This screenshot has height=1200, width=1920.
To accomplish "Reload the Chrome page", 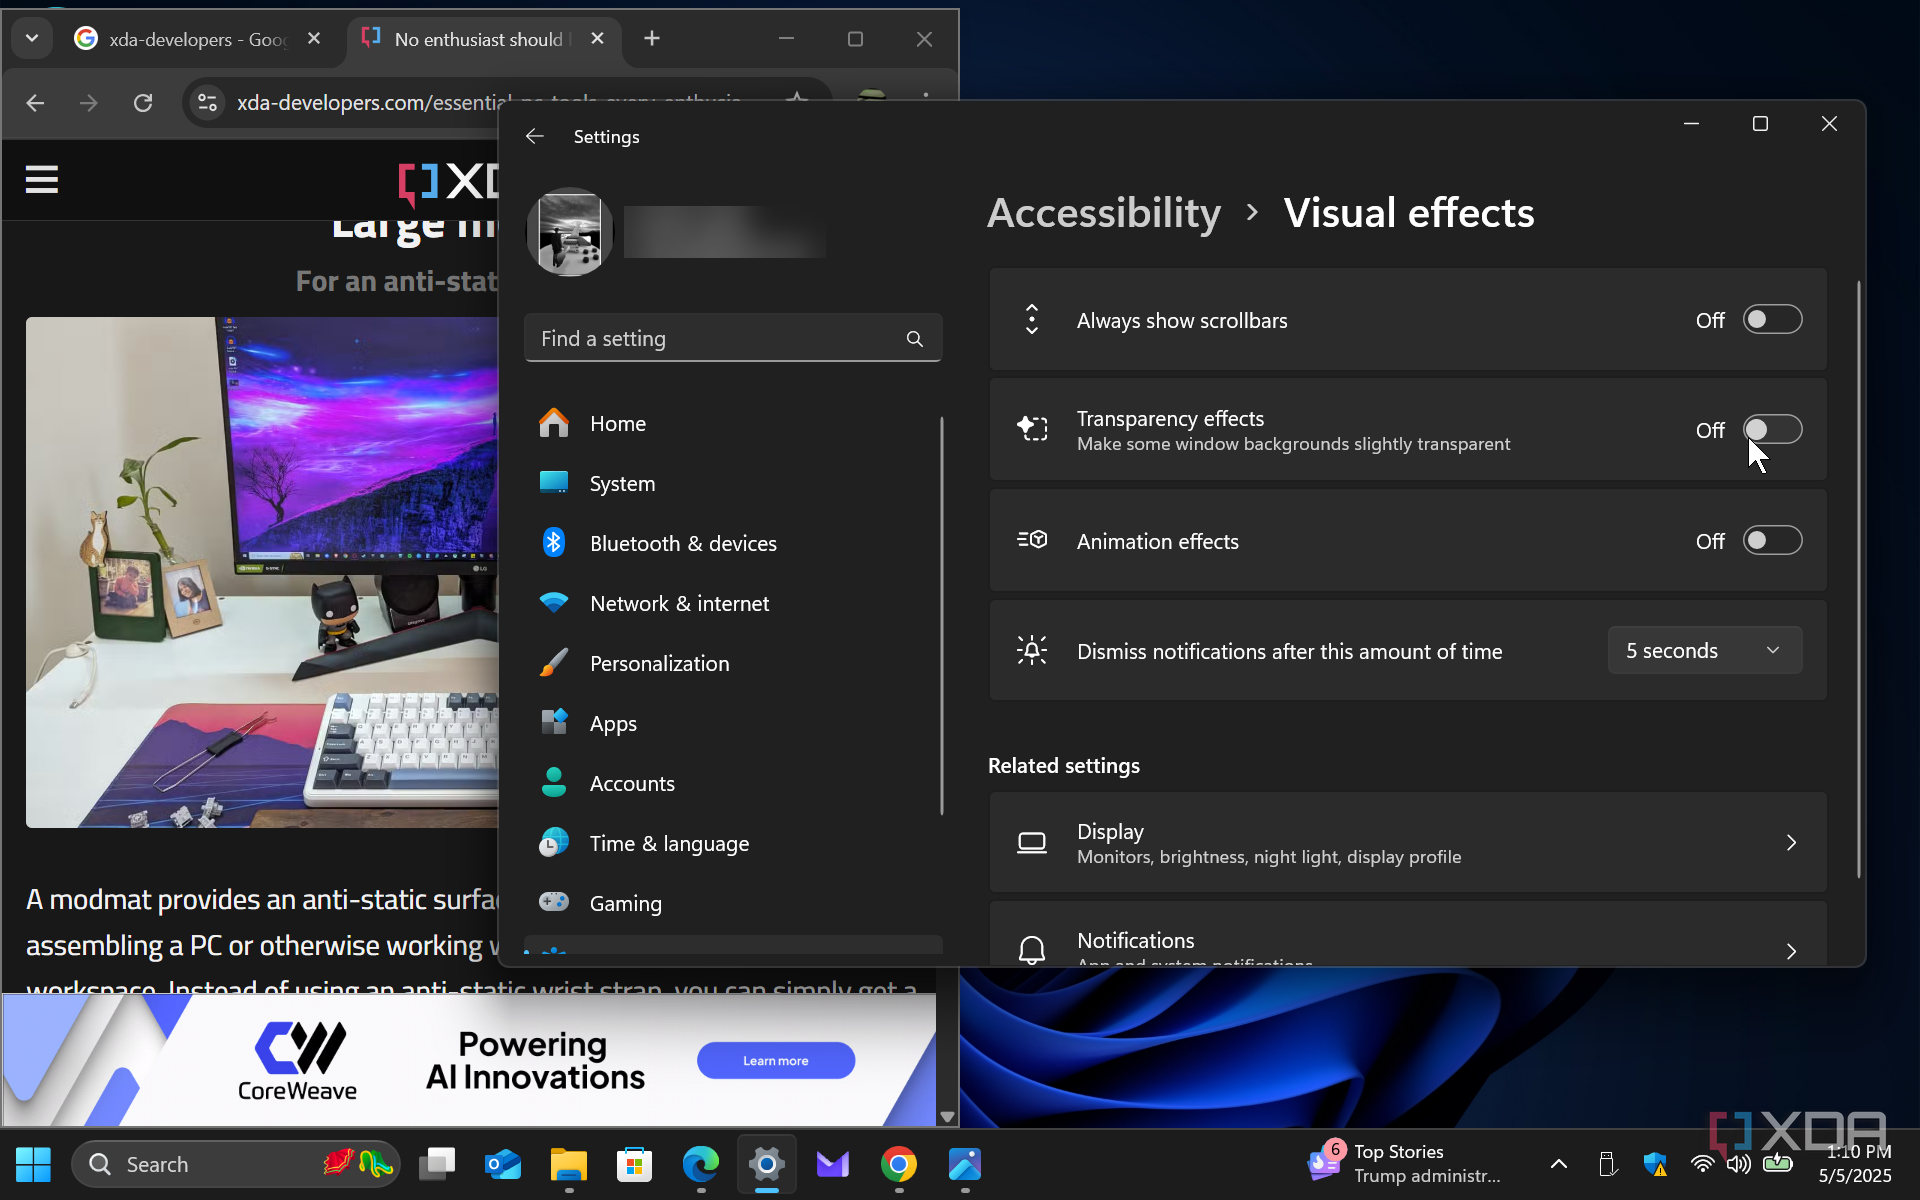I will 143,103.
